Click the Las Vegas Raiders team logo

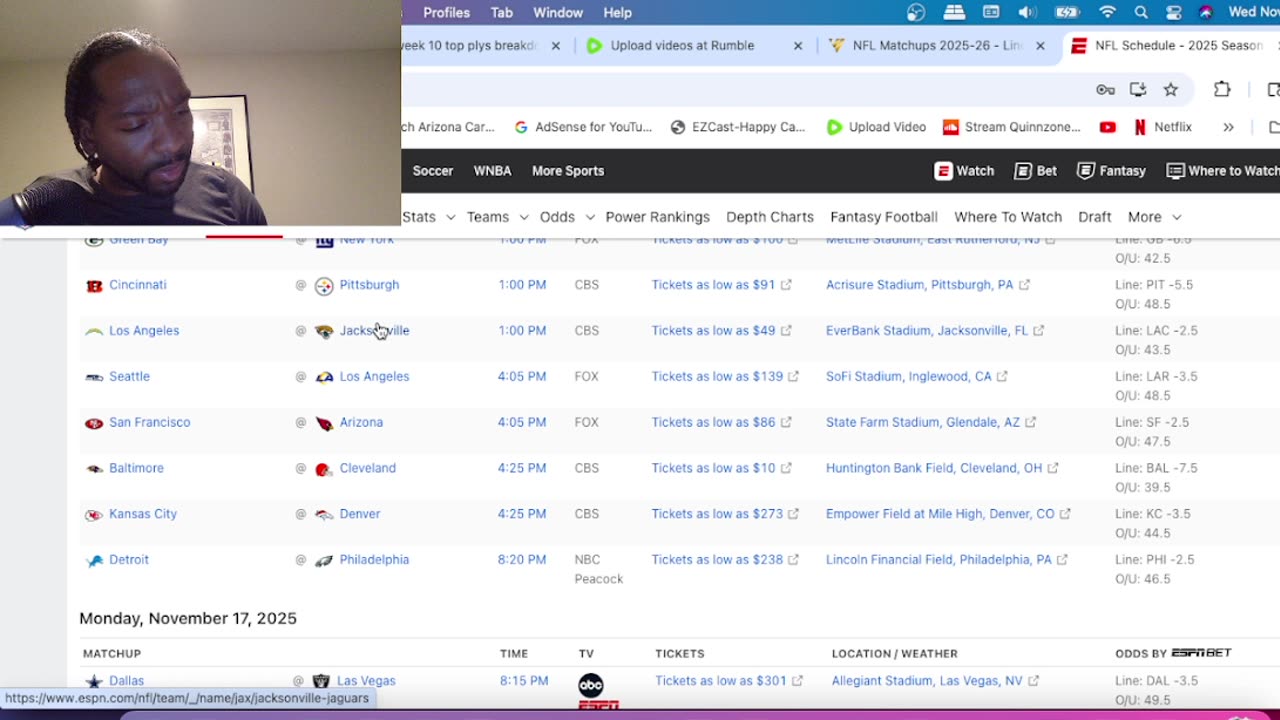coord(321,682)
